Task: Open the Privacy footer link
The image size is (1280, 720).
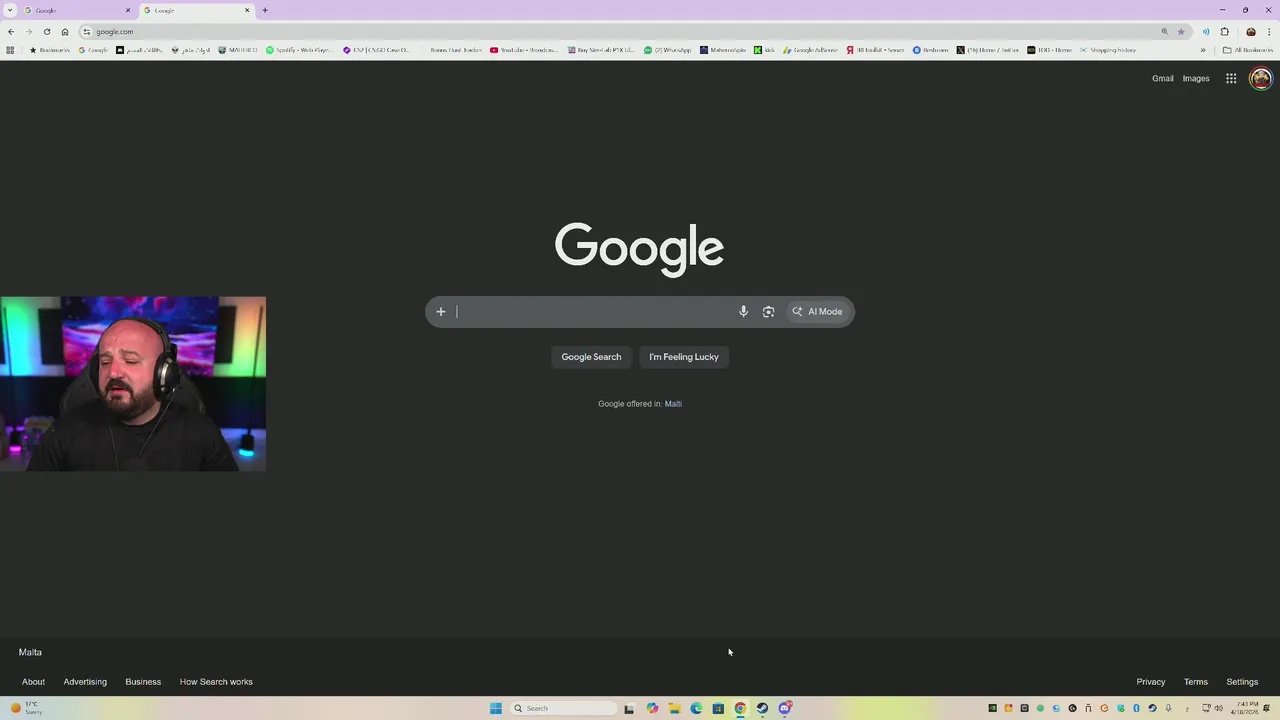Action: 1151,682
